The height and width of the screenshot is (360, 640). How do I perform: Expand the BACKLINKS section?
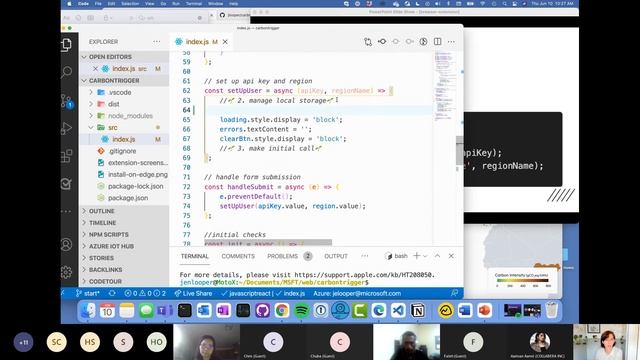tap(124, 270)
